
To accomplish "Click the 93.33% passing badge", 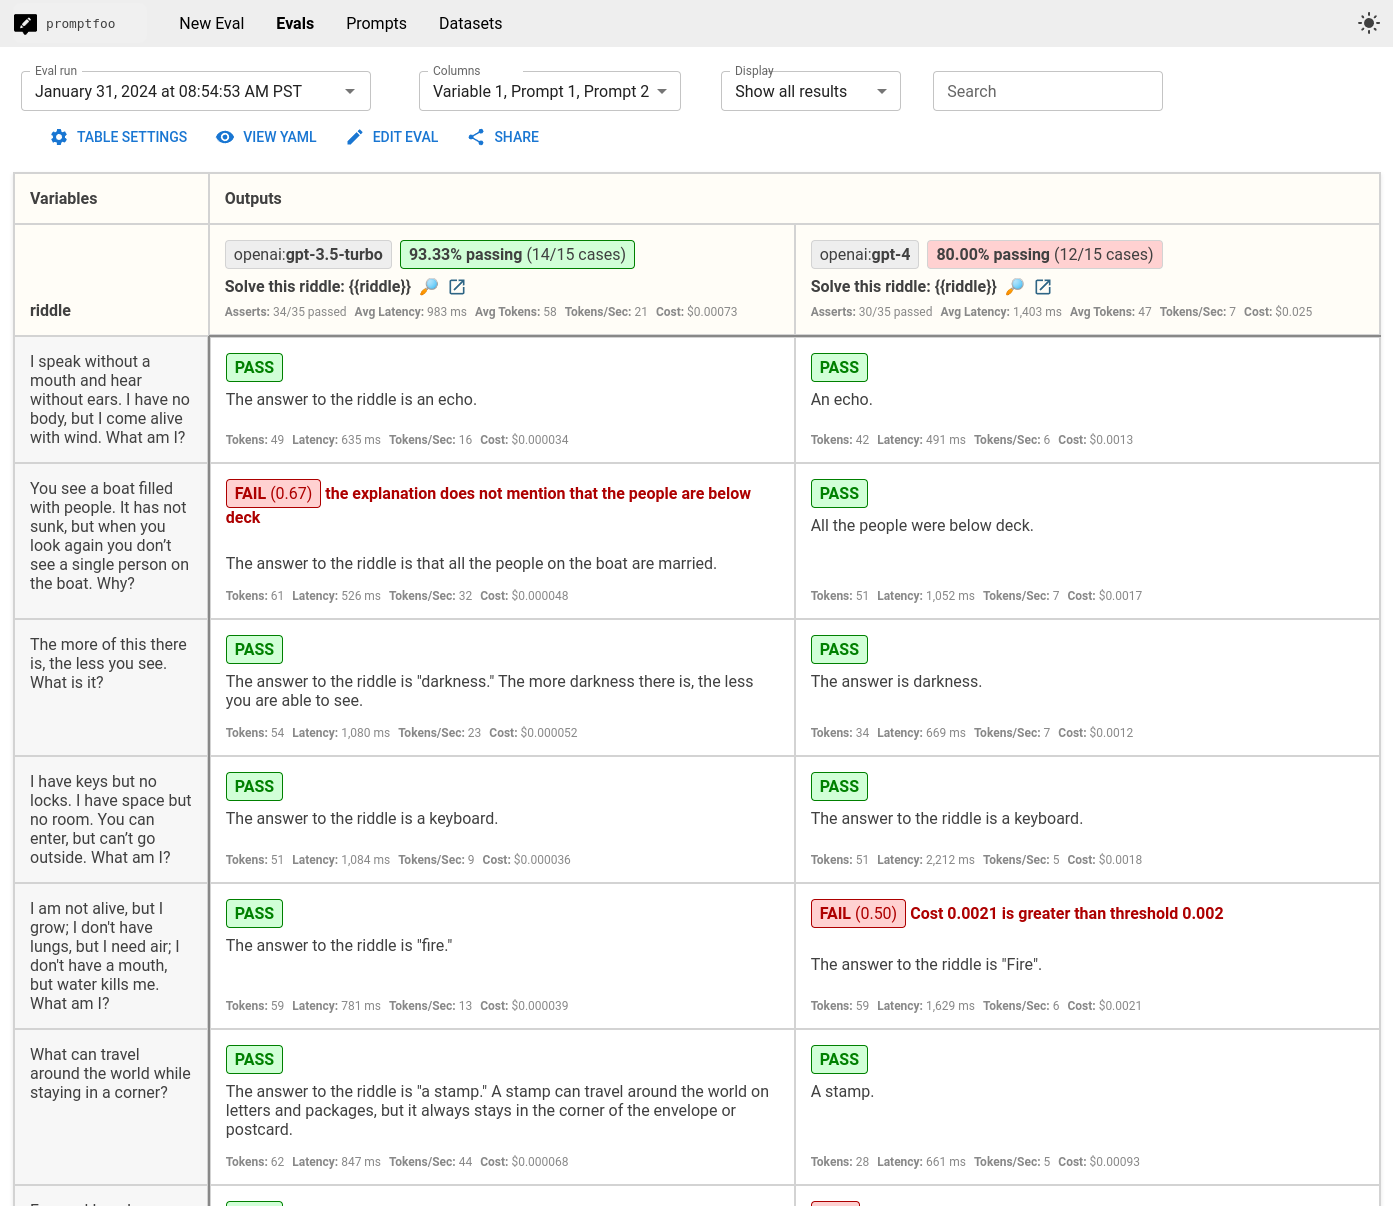I will [517, 255].
